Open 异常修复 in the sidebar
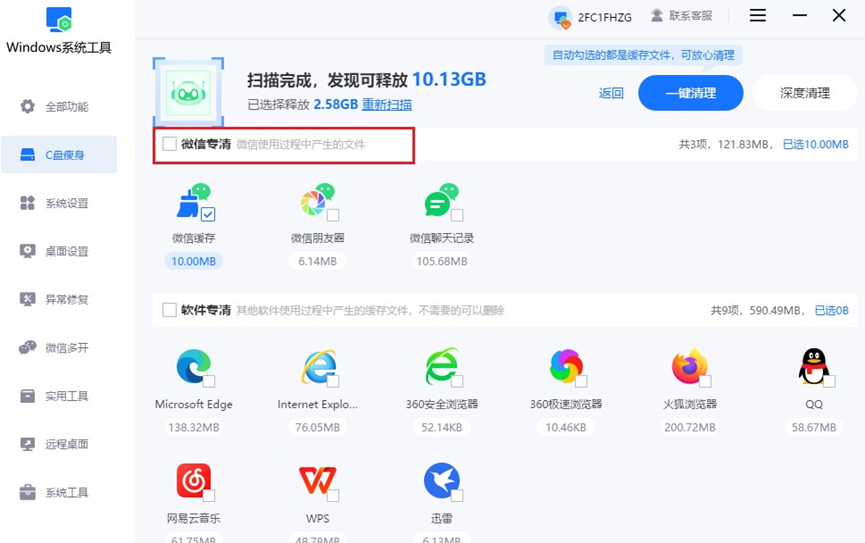The height and width of the screenshot is (543, 865). 59,299
